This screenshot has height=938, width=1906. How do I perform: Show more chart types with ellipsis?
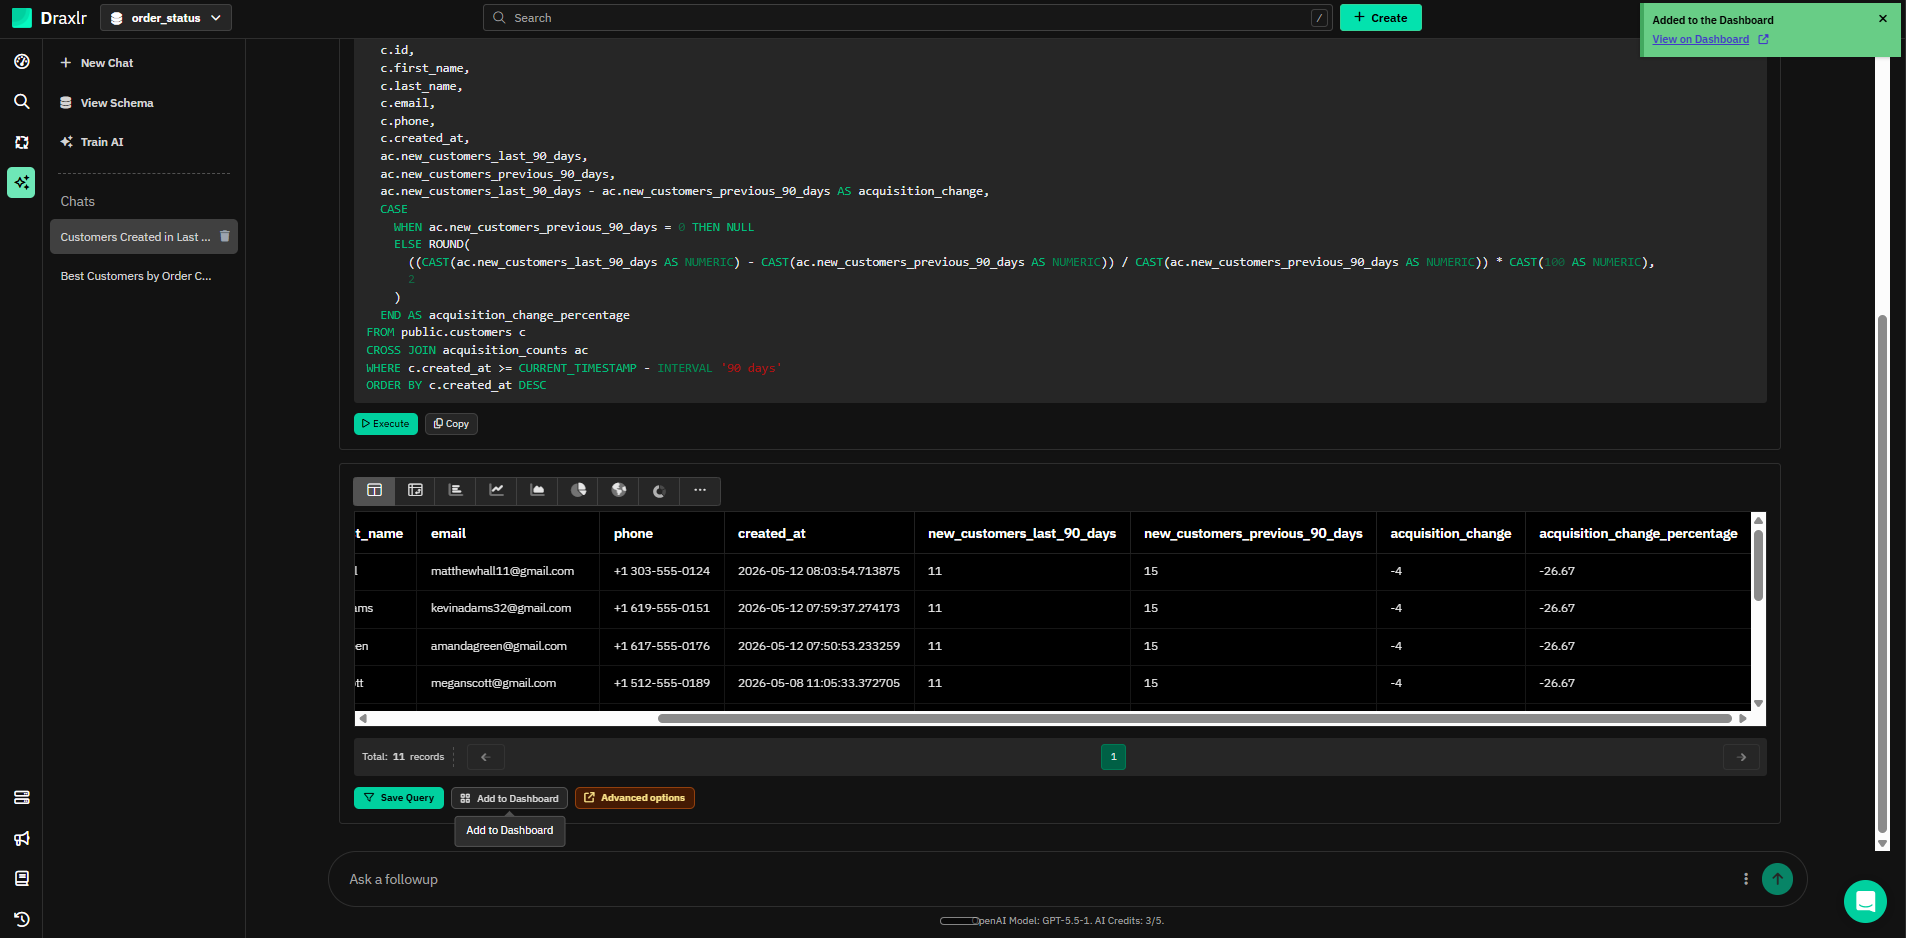pyautogui.click(x=700, y=490)
